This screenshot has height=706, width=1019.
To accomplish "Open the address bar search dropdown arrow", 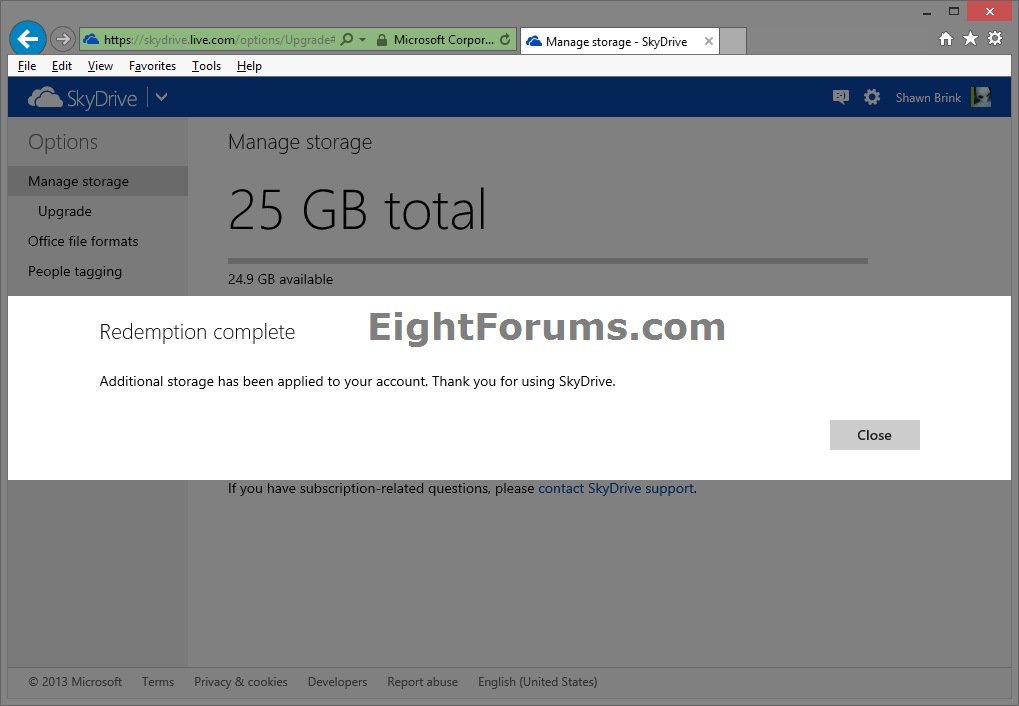I will point(361,40).
